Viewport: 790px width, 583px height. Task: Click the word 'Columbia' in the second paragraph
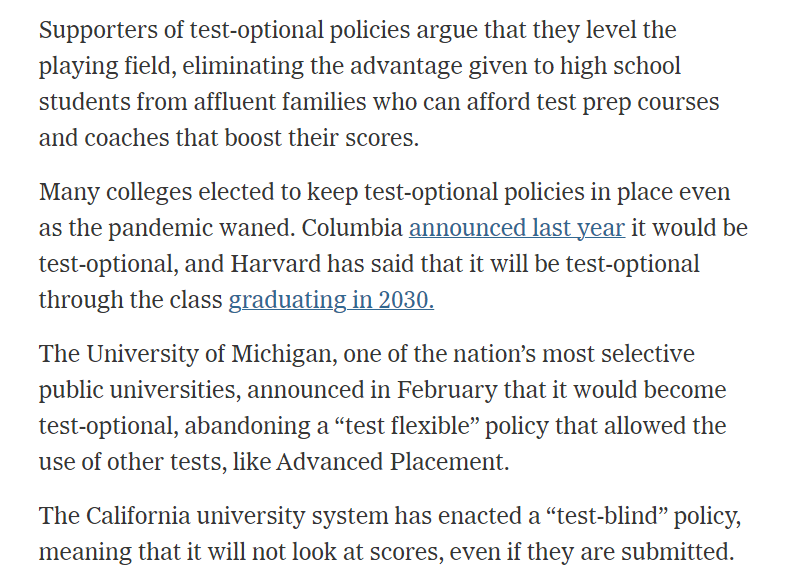pos(352,228)
